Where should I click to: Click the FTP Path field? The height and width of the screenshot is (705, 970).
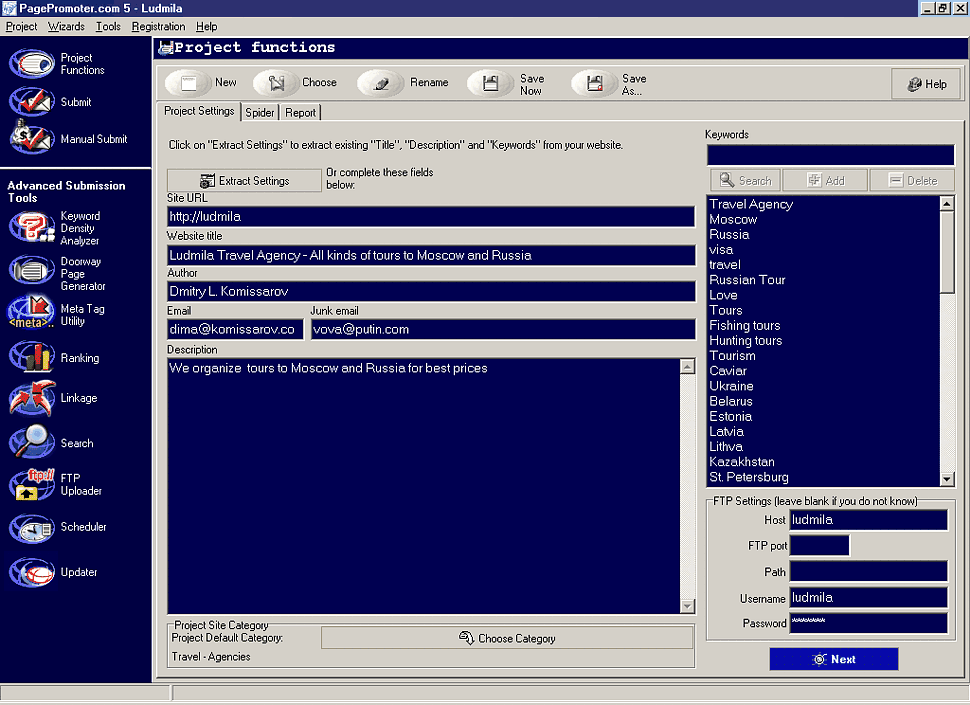pyautogui.click(x=869, y=571)
